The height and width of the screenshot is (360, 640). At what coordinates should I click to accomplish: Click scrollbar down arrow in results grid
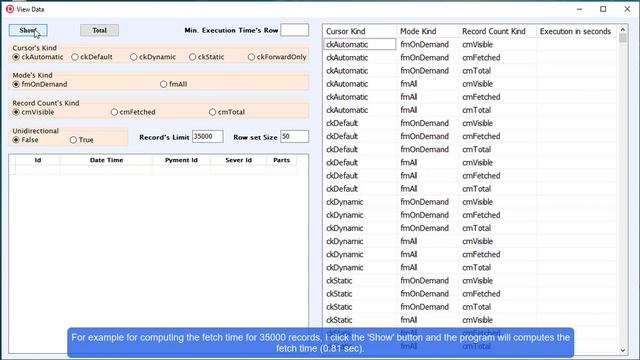[623, 350]
